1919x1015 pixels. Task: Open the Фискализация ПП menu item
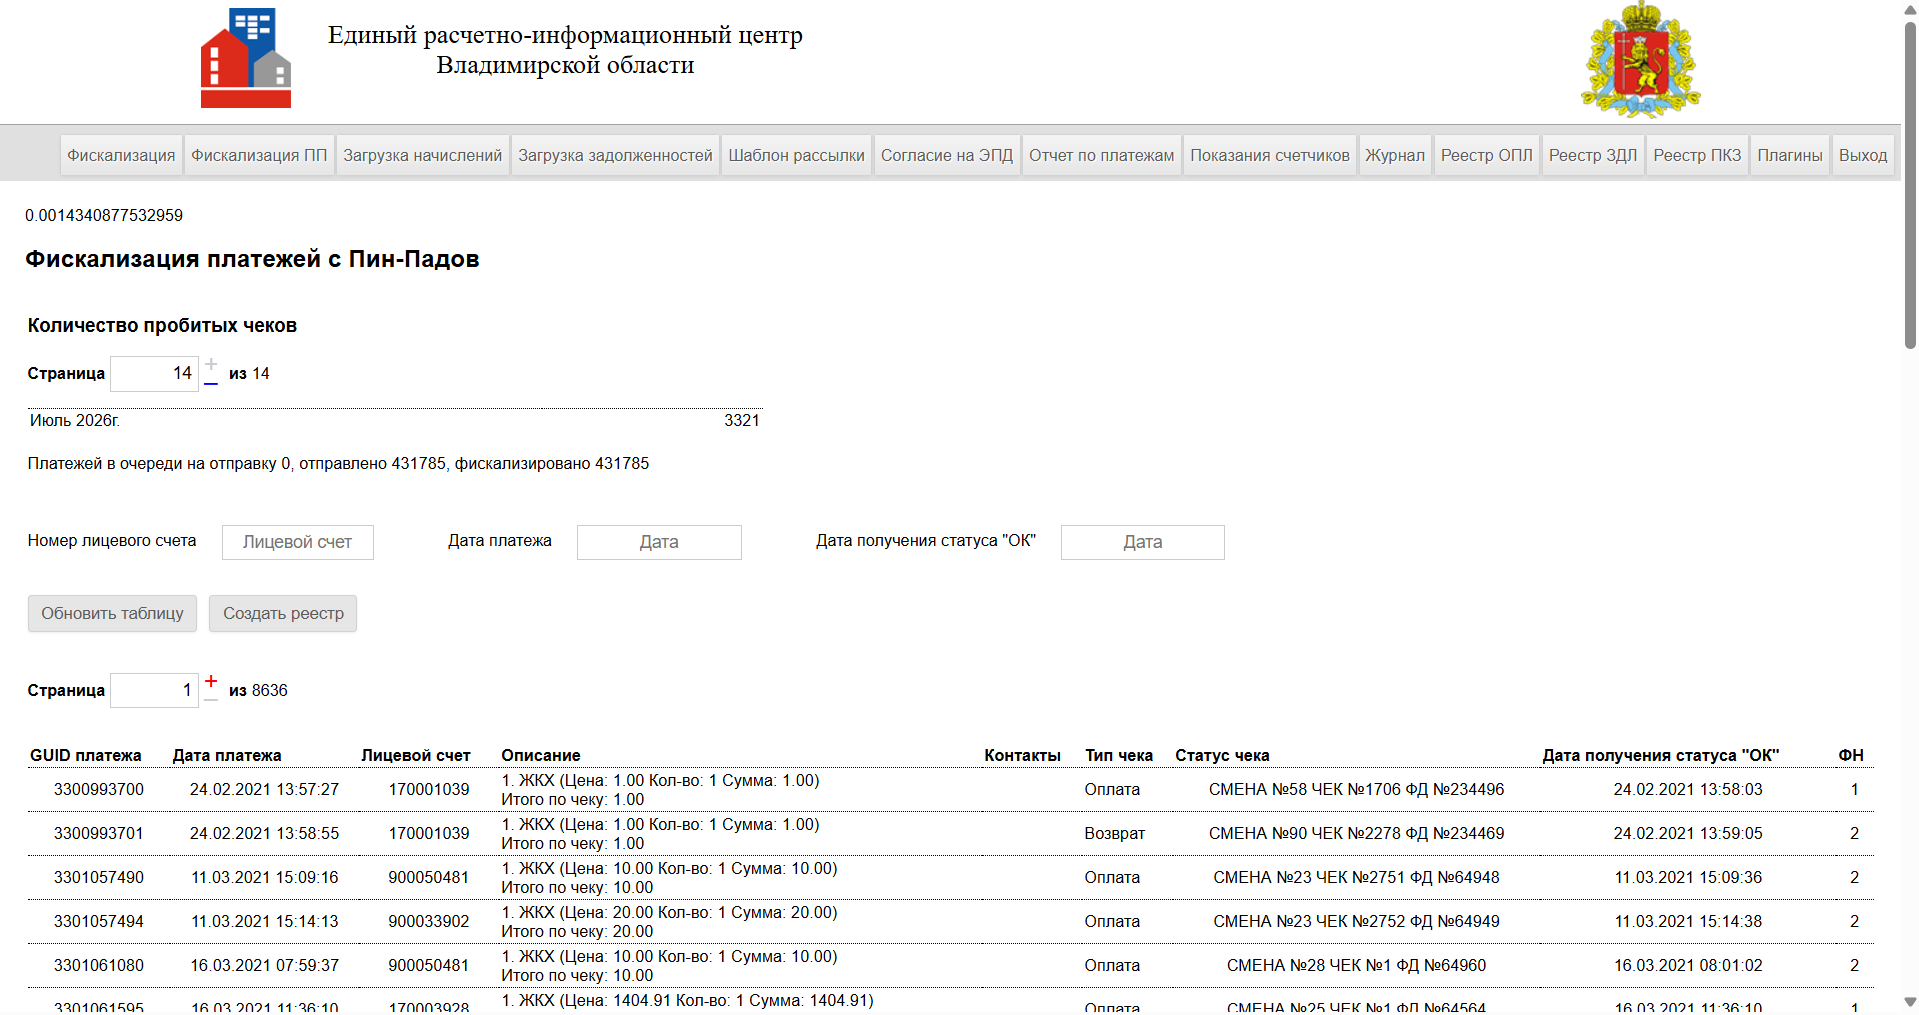tap(259, 155)
